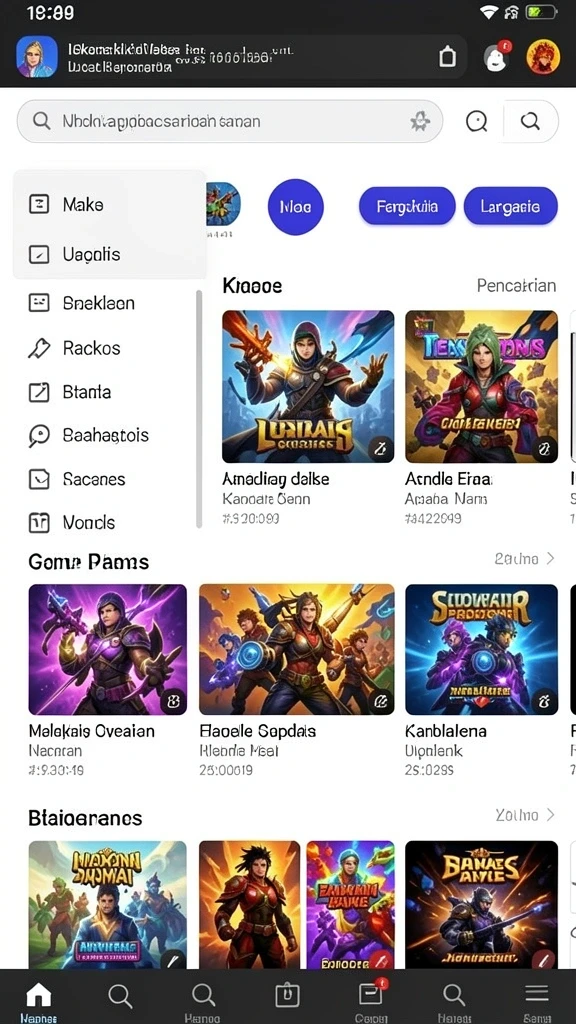Image resolution: width=576 pixels, height=1024 pixels.
Task: Select the round Nloe filter chip
Action: pos(296,207)
